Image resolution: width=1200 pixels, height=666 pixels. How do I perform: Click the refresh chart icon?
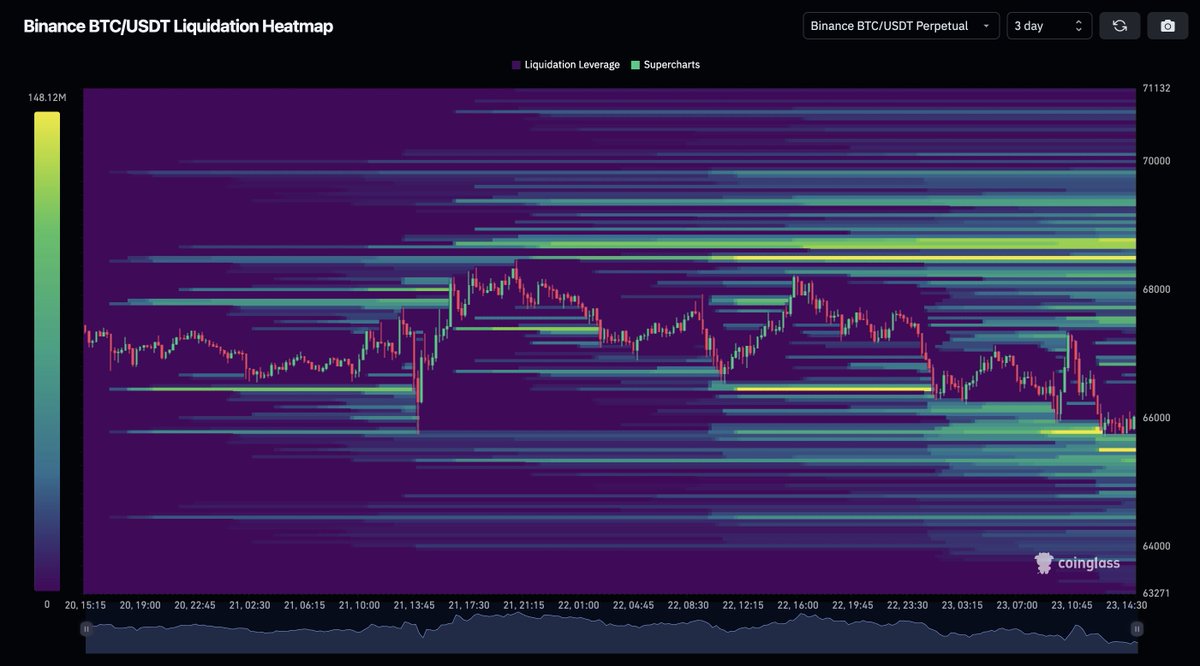tap(1119, 25)
